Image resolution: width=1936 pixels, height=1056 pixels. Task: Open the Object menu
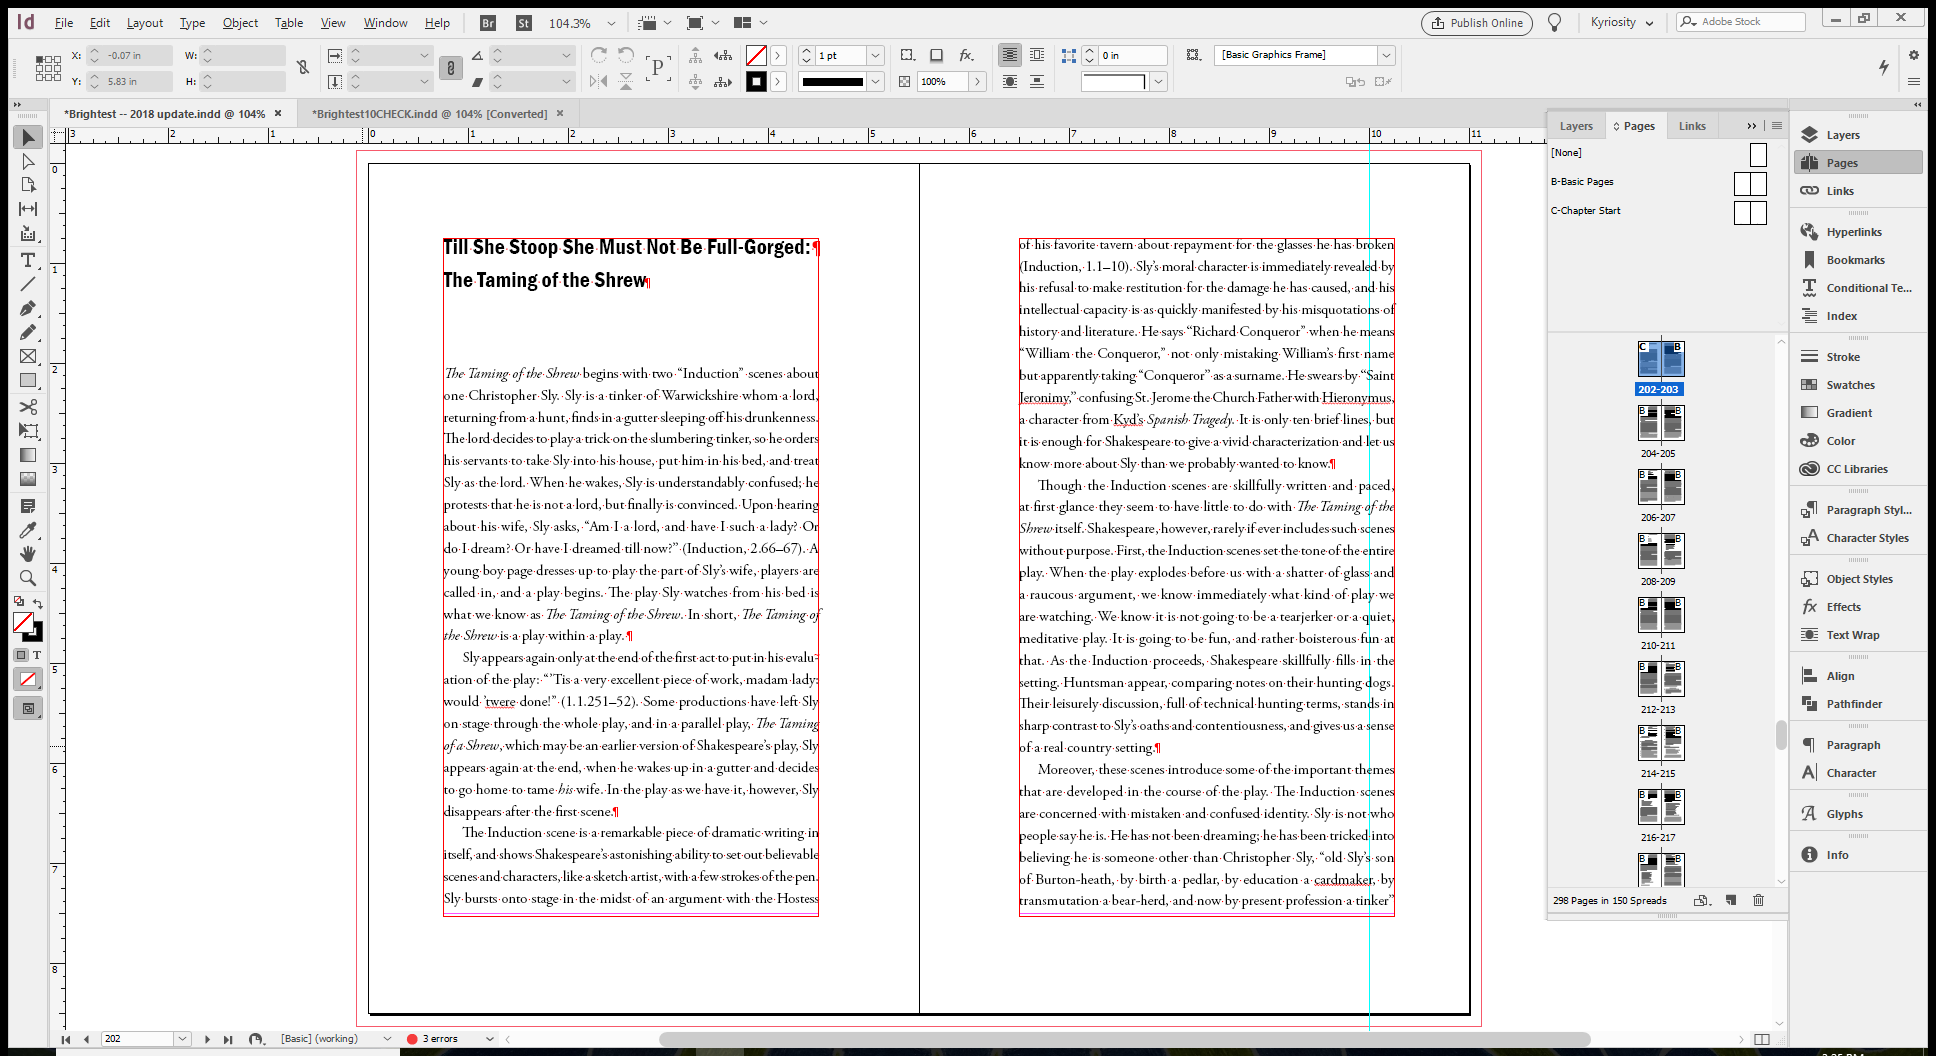240,23
